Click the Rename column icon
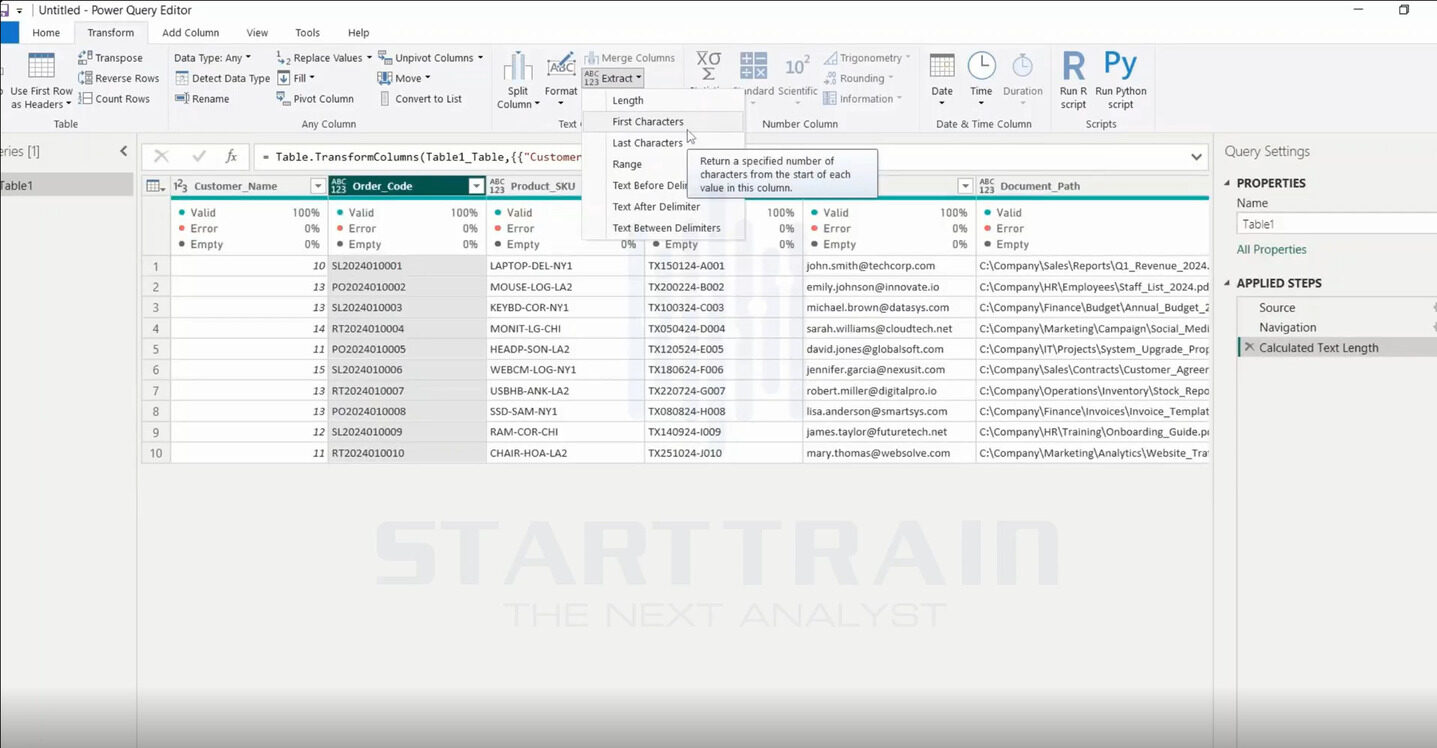The height and width of the screenshot is (748, 1437). [182, 99]
